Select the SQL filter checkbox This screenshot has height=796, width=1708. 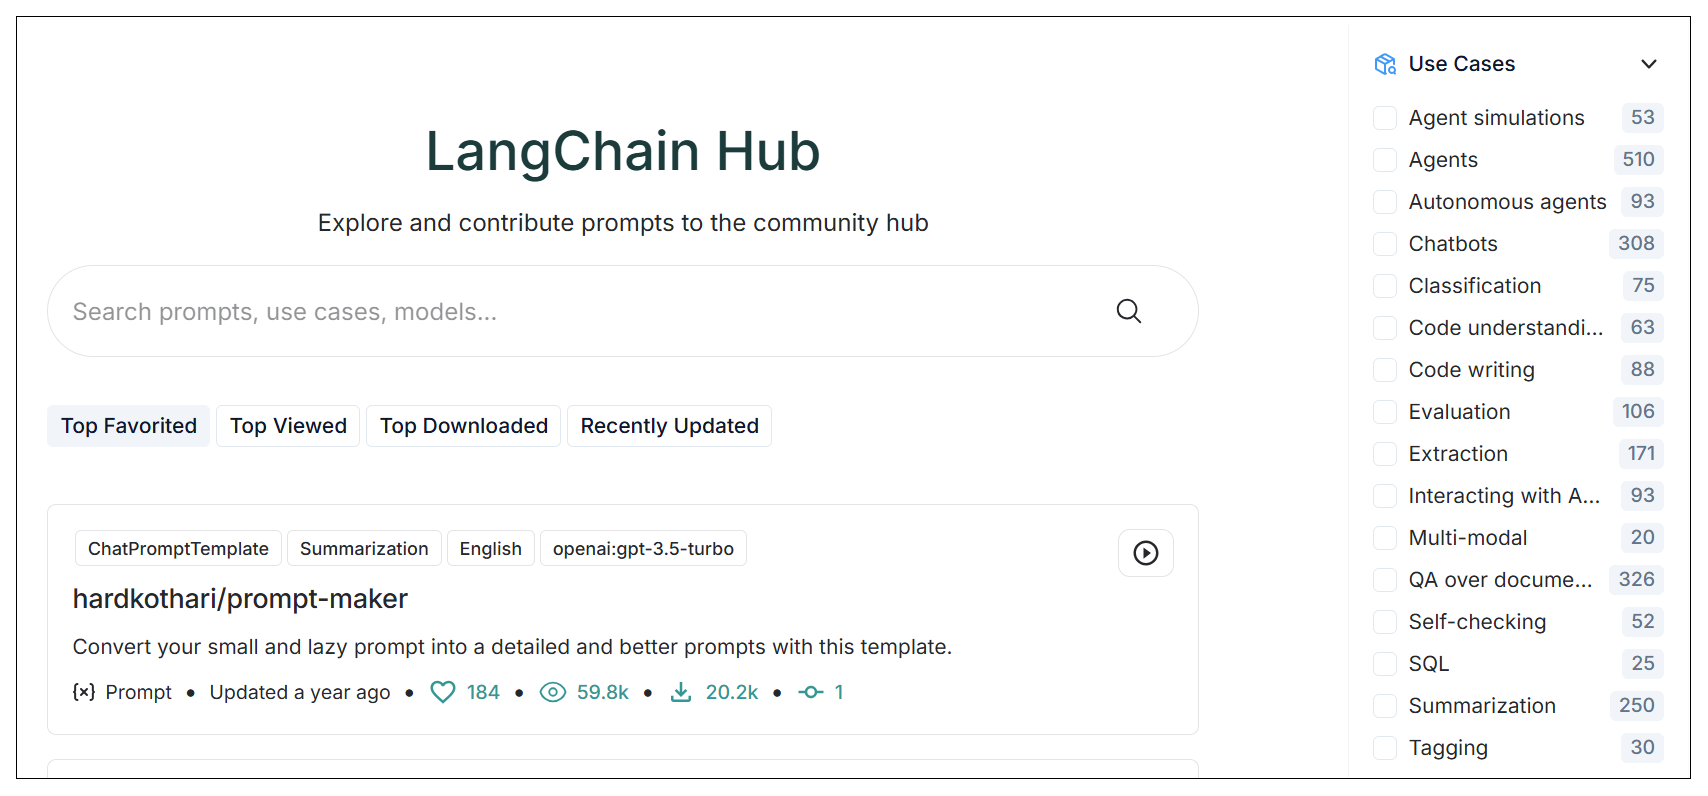(1385, 664)
